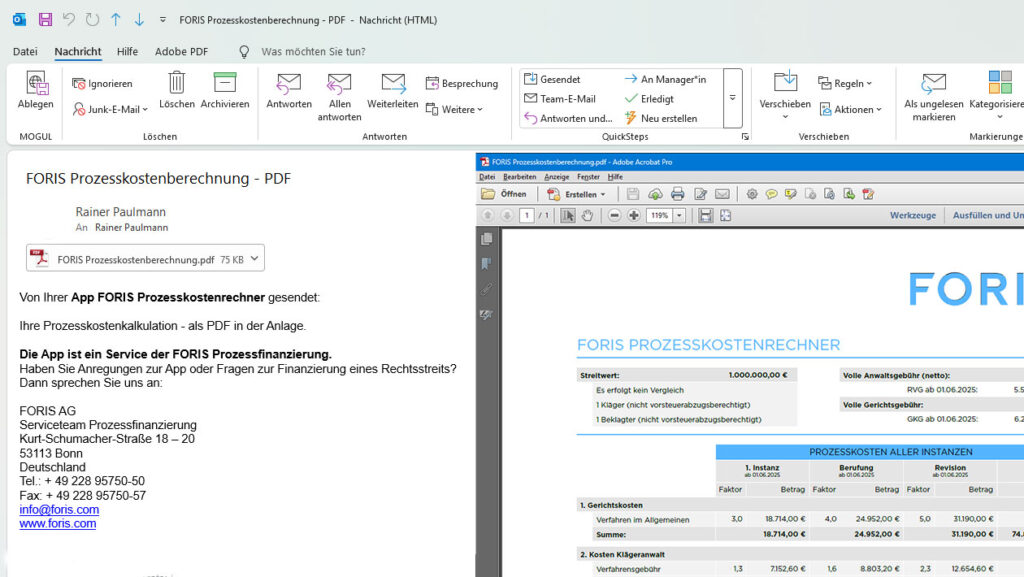1024x577 pixels.
Task: Expand the QuickSteps gallery arrow
Action: click(733, 98)
